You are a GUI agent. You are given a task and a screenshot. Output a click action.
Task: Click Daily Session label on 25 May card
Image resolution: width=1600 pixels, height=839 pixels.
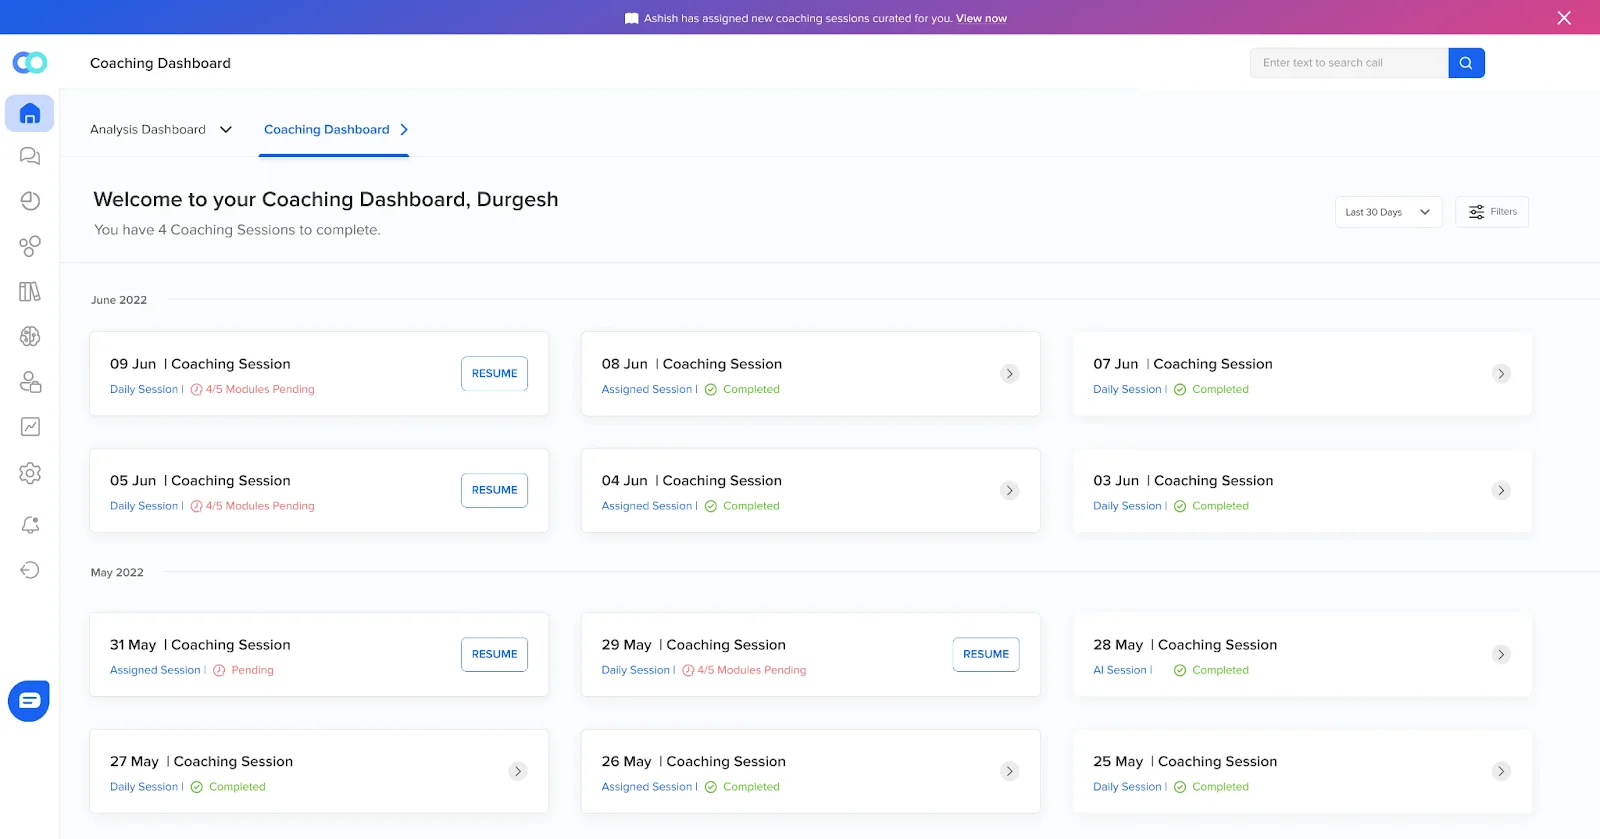pyautogui.click(x=1127, y=787)
